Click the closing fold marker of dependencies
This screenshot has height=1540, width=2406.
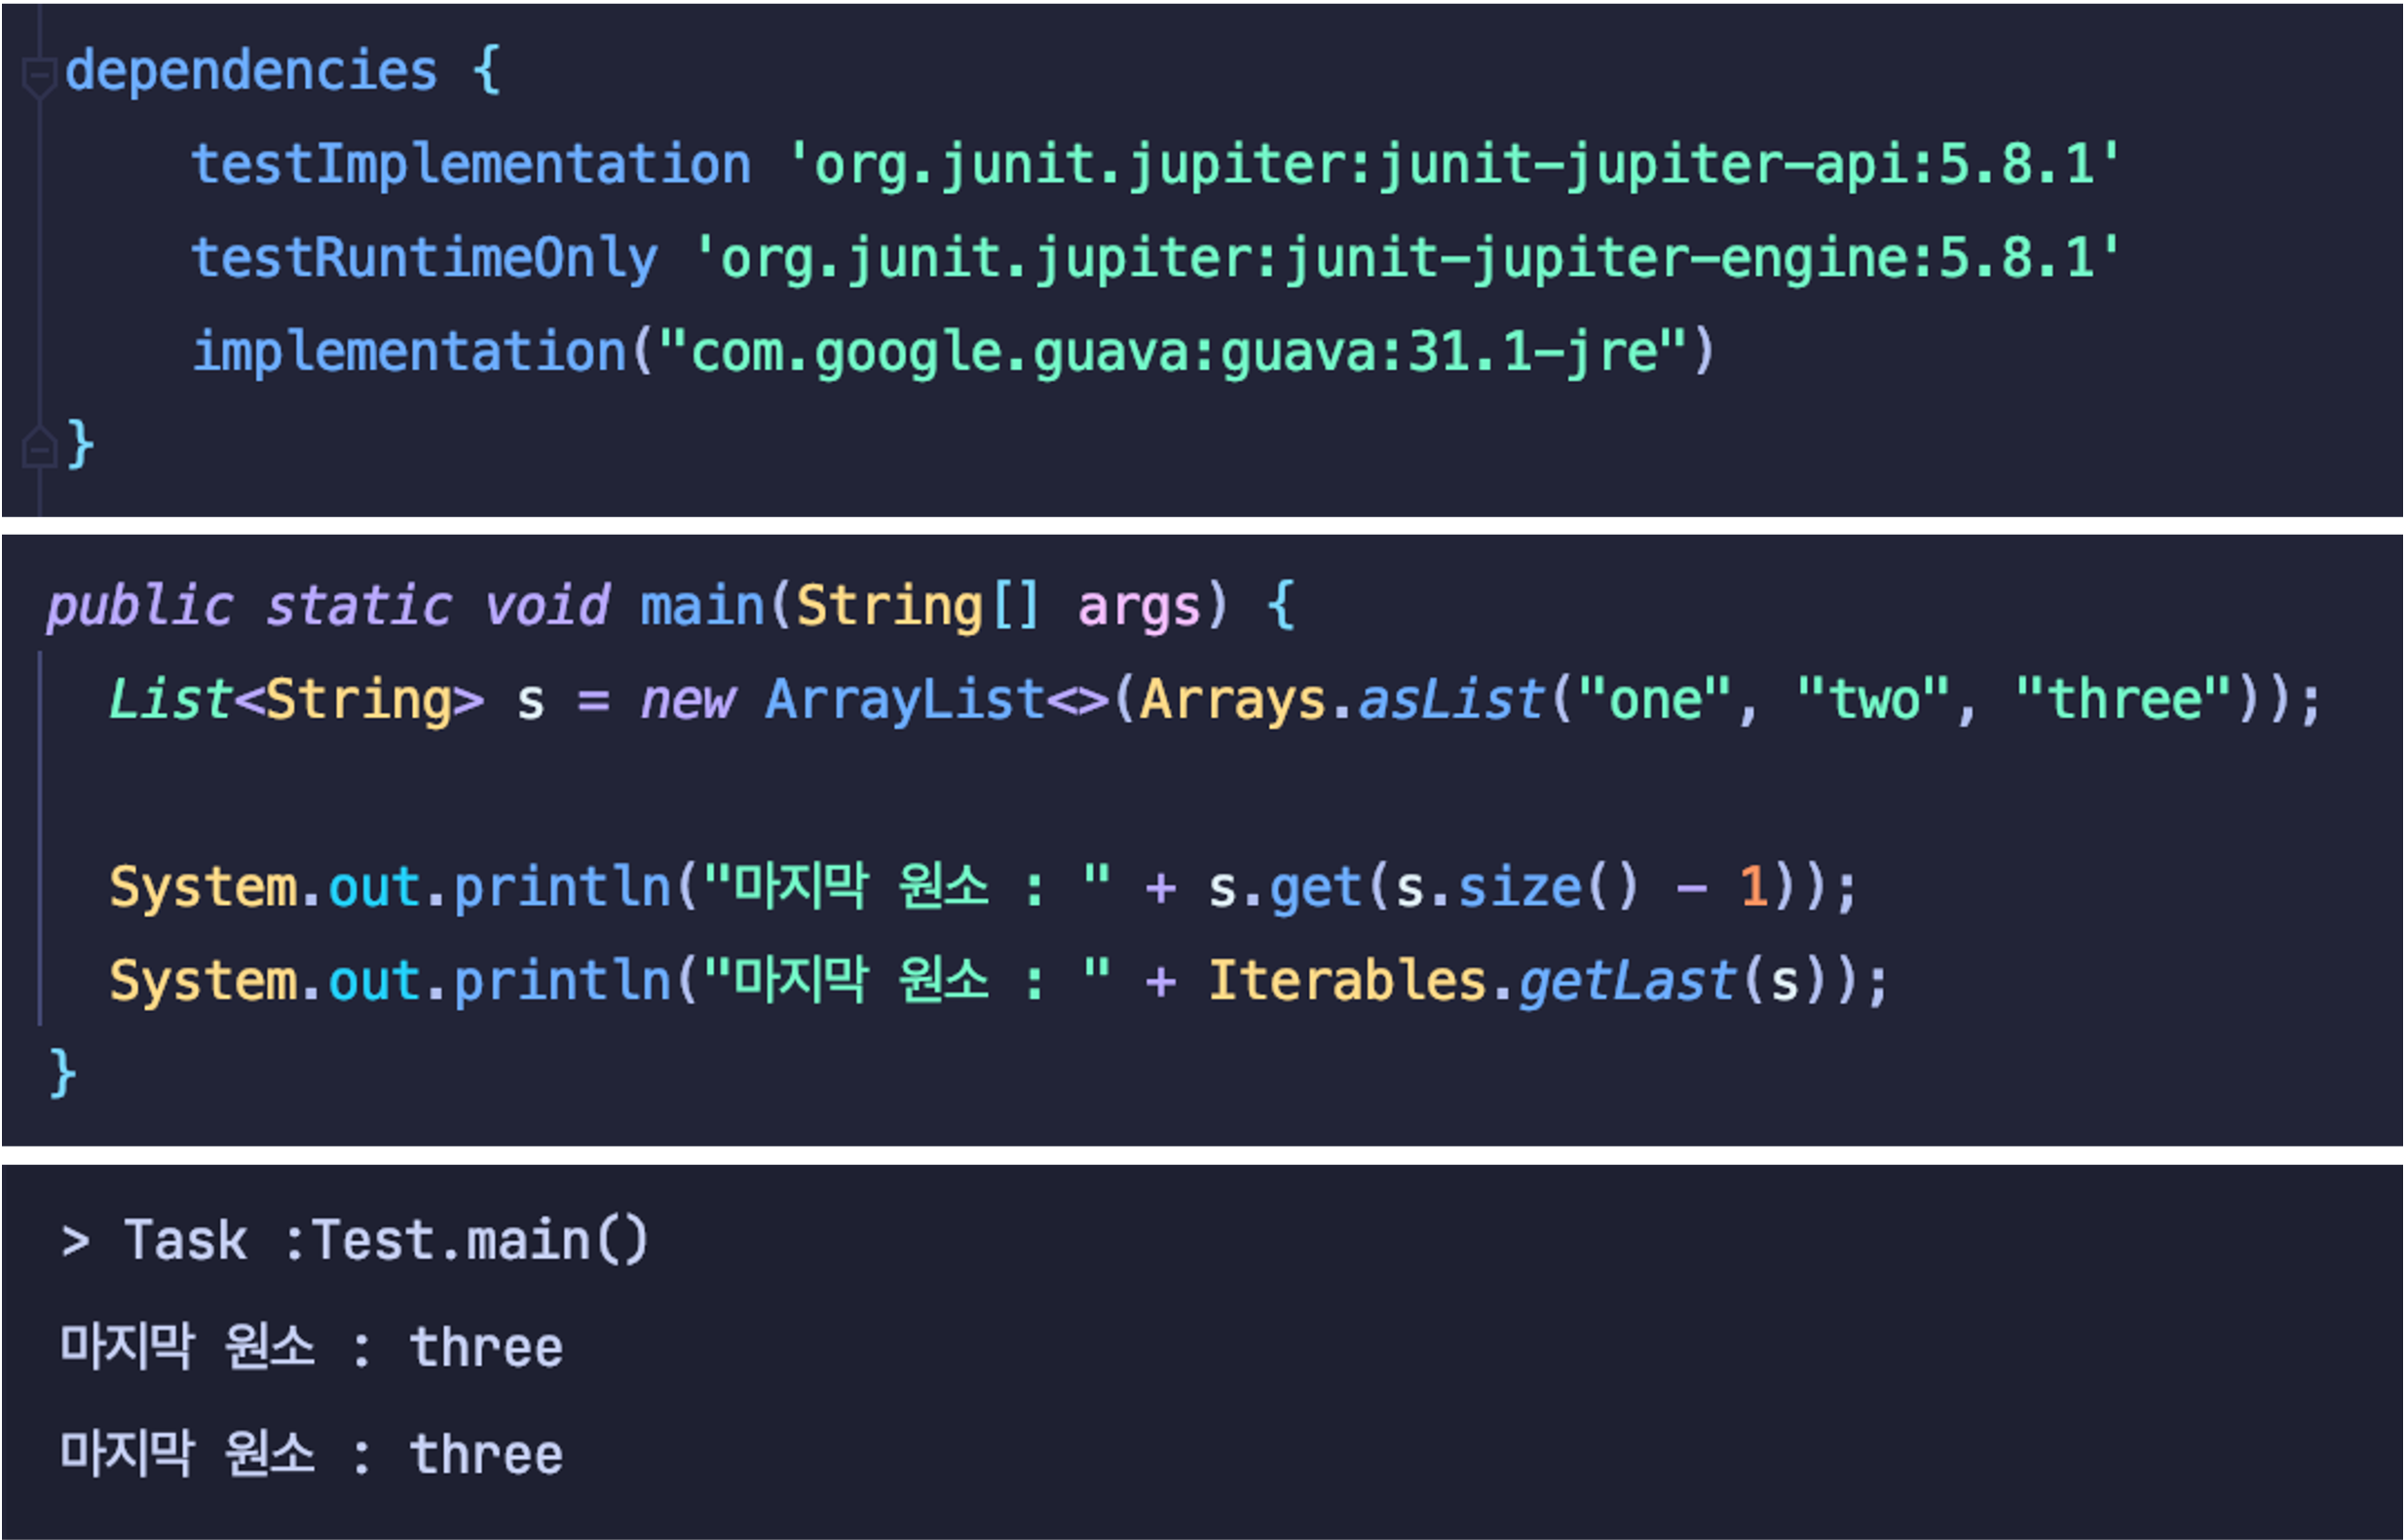(38, 447)
